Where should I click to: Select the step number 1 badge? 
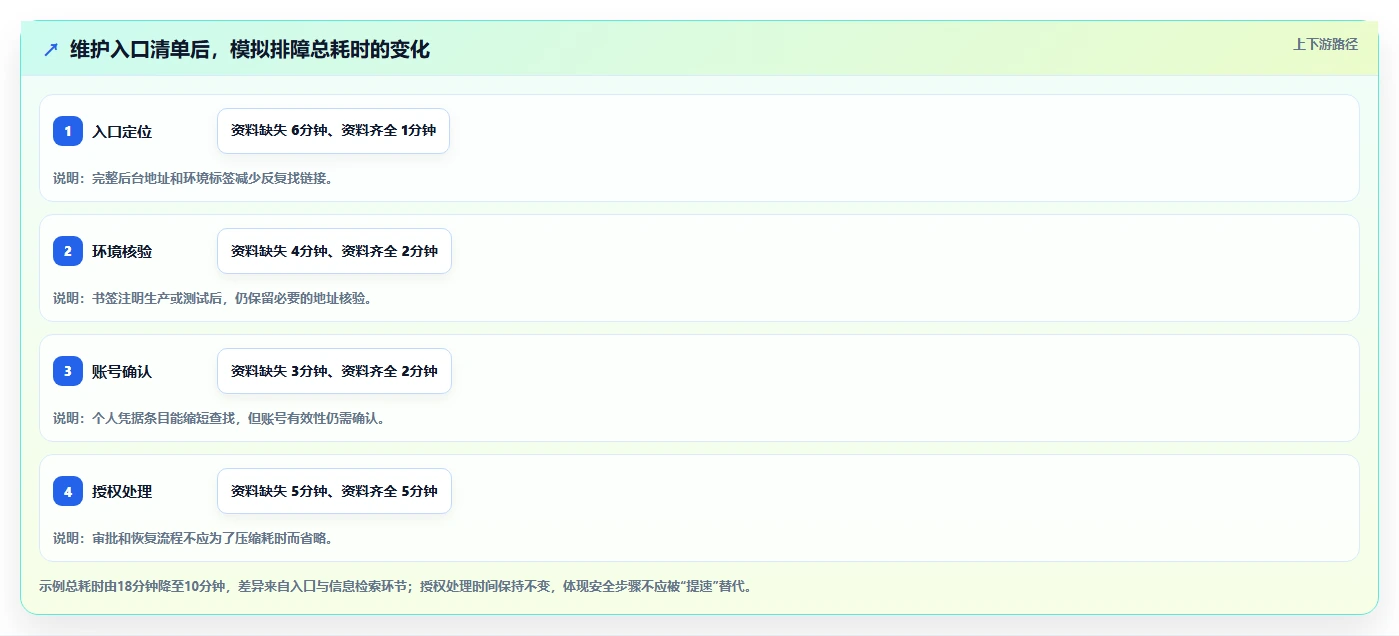[x=68, y=131]
